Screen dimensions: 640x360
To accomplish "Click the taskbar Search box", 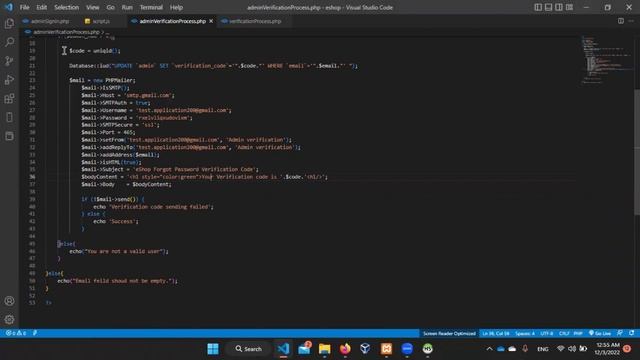I will (x=248, y=349).
